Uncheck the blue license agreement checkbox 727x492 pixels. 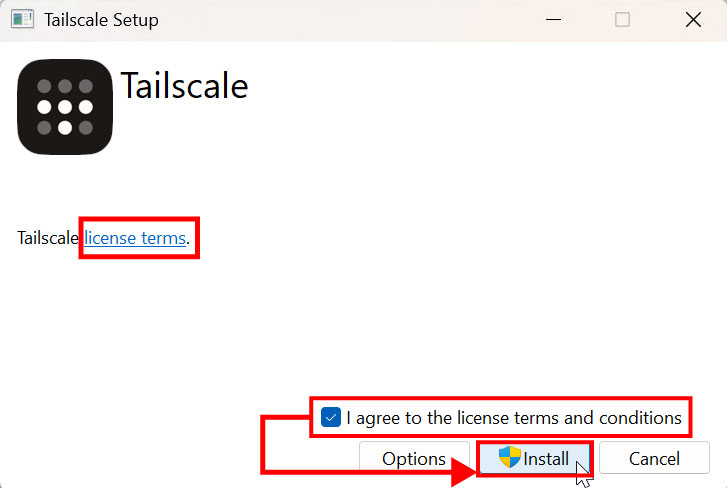pyautogui.click(x=331, y=417)
